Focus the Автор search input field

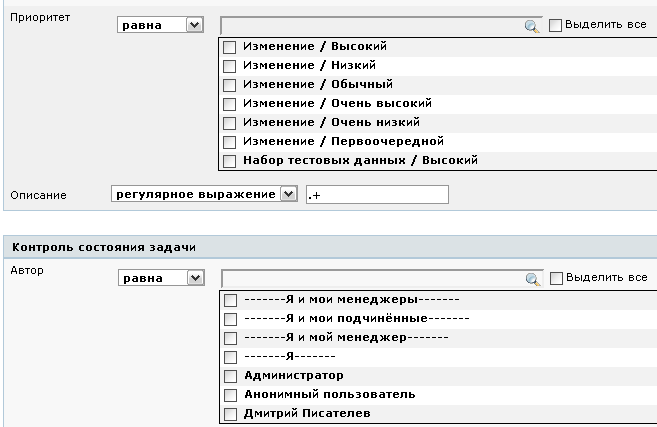(x=371, y=279)
